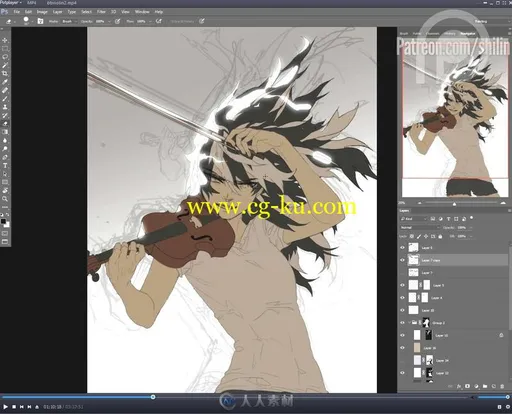Swap foreground and background colors

click(x=8, y=215)
